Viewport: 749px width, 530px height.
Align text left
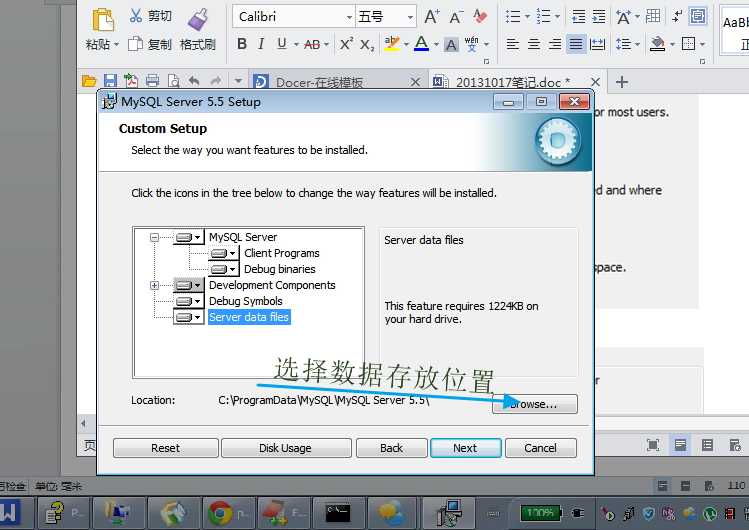[x=513, y=44]
